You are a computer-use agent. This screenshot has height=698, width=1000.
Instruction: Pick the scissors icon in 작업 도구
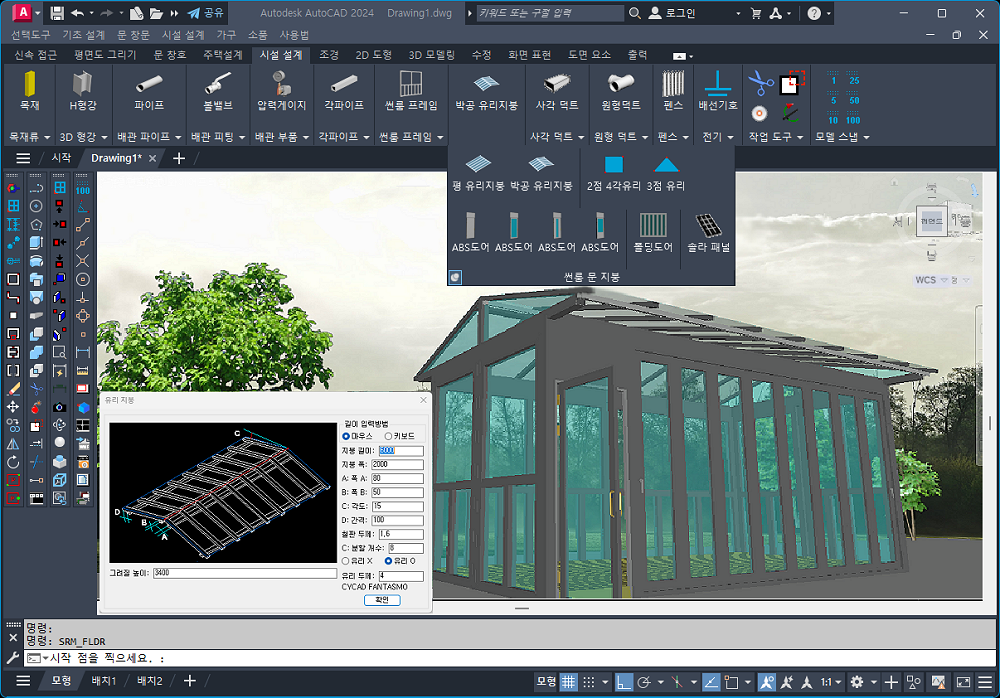762,82
